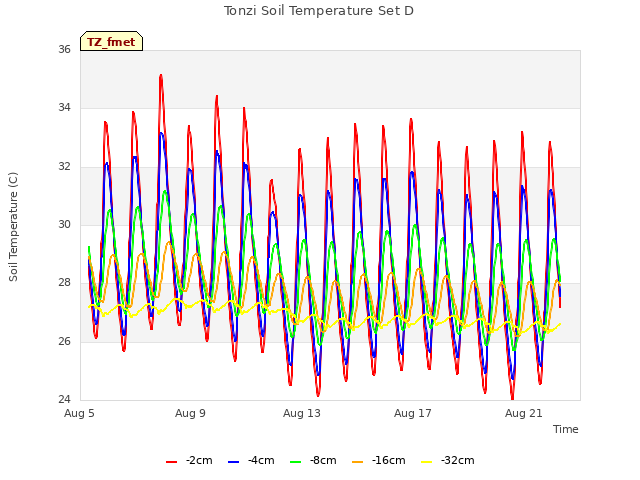Click the Aug 5 x-axis tick label
This screenshot has width=640, height=480.
79,413
